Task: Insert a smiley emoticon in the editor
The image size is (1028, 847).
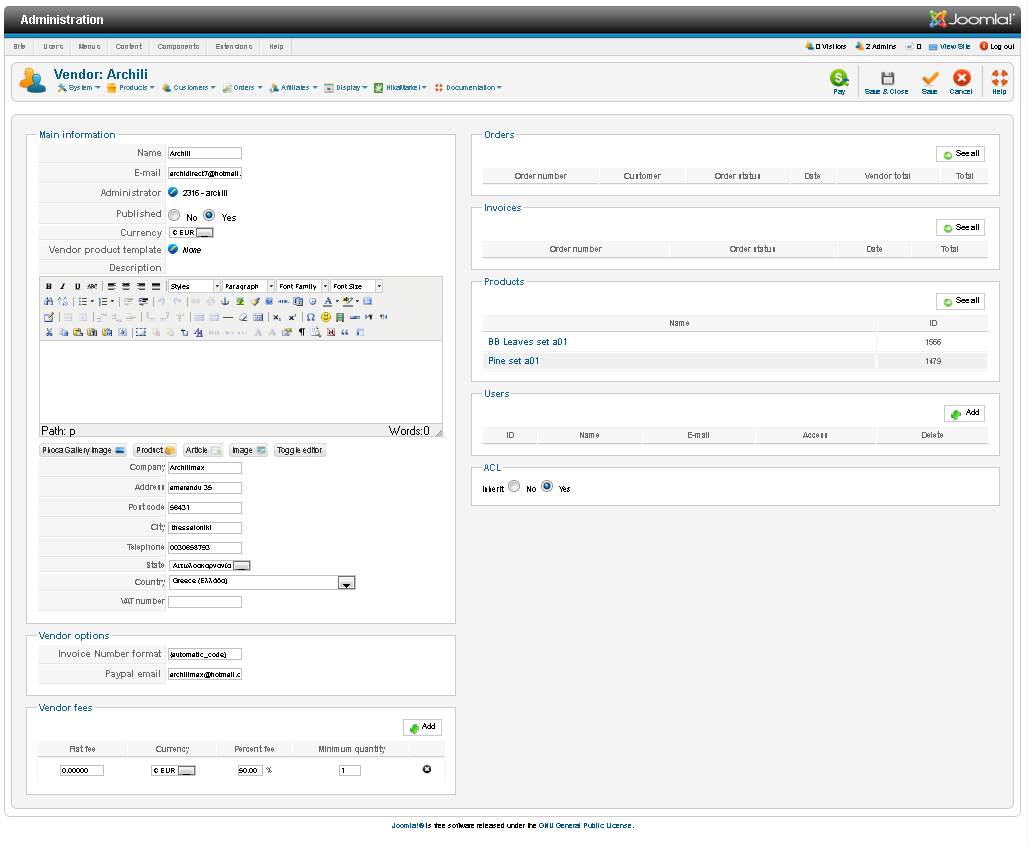Action: (325, 317)
